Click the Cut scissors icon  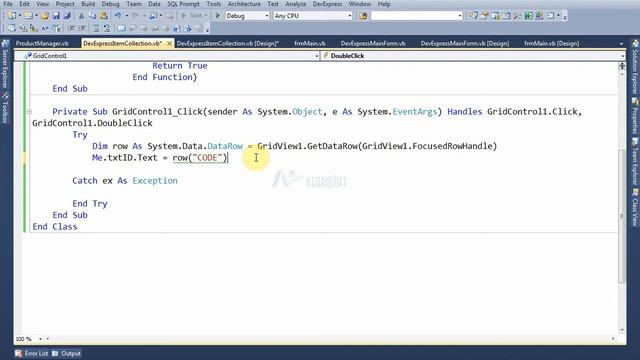tap(81, 16)
